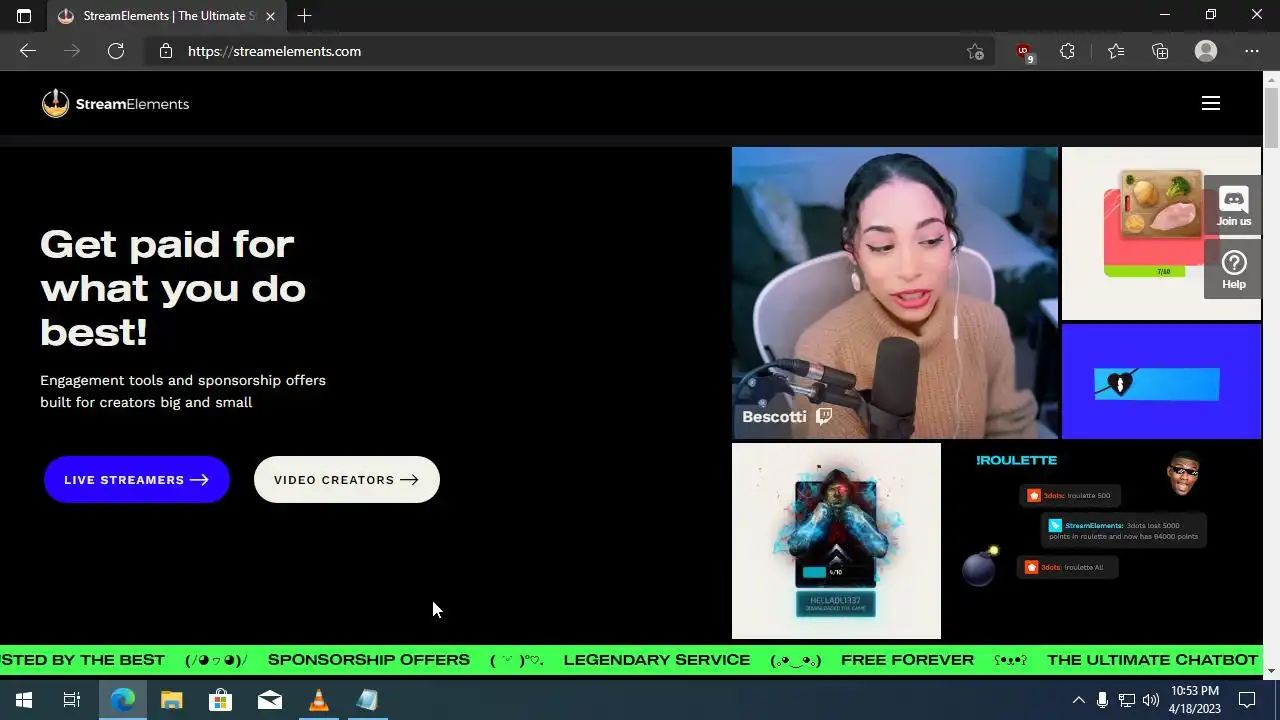
Task: Open Microsoft Edge from taskbar
Action: [122, 700]
